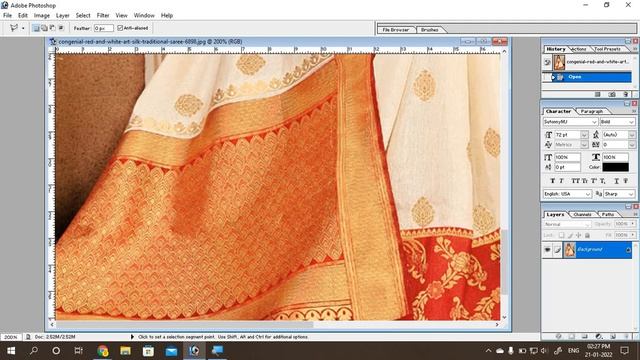The height and width of the screenshot is (360, 640).
Task: Open the tracking value dropdown
Action: tap(631, 145)
